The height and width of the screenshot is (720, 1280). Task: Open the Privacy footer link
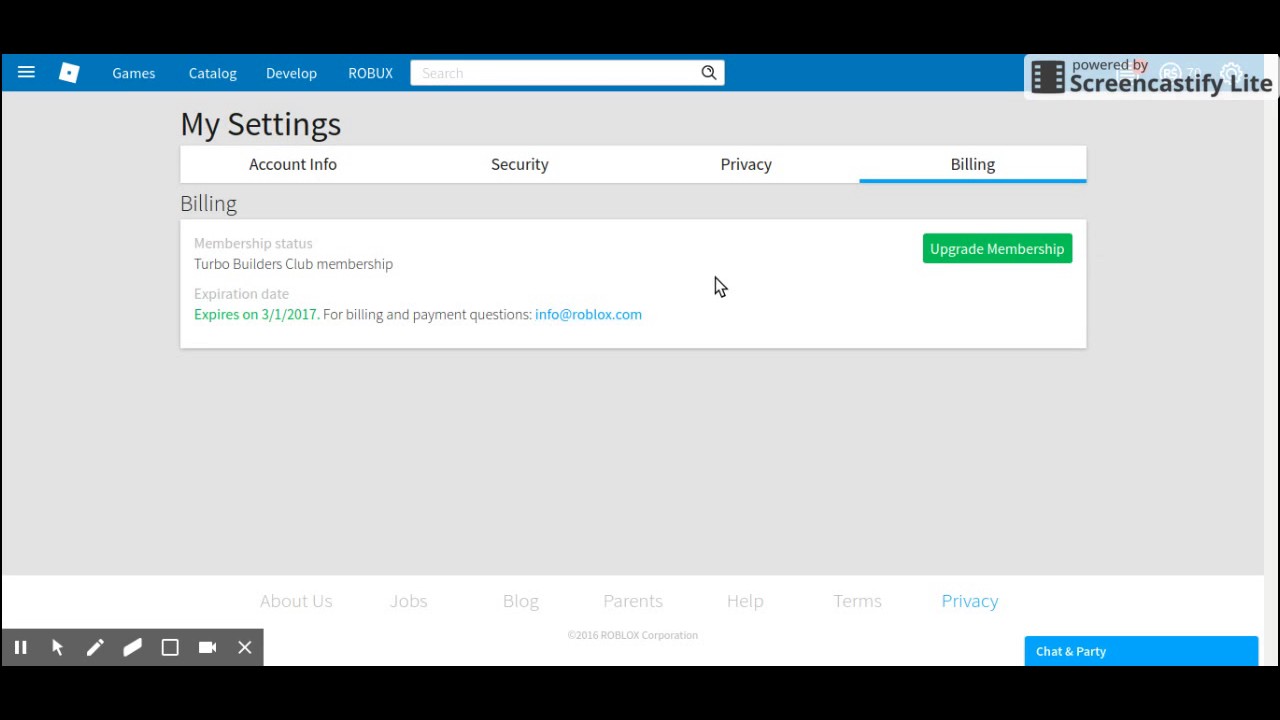[x=970, y=601]
